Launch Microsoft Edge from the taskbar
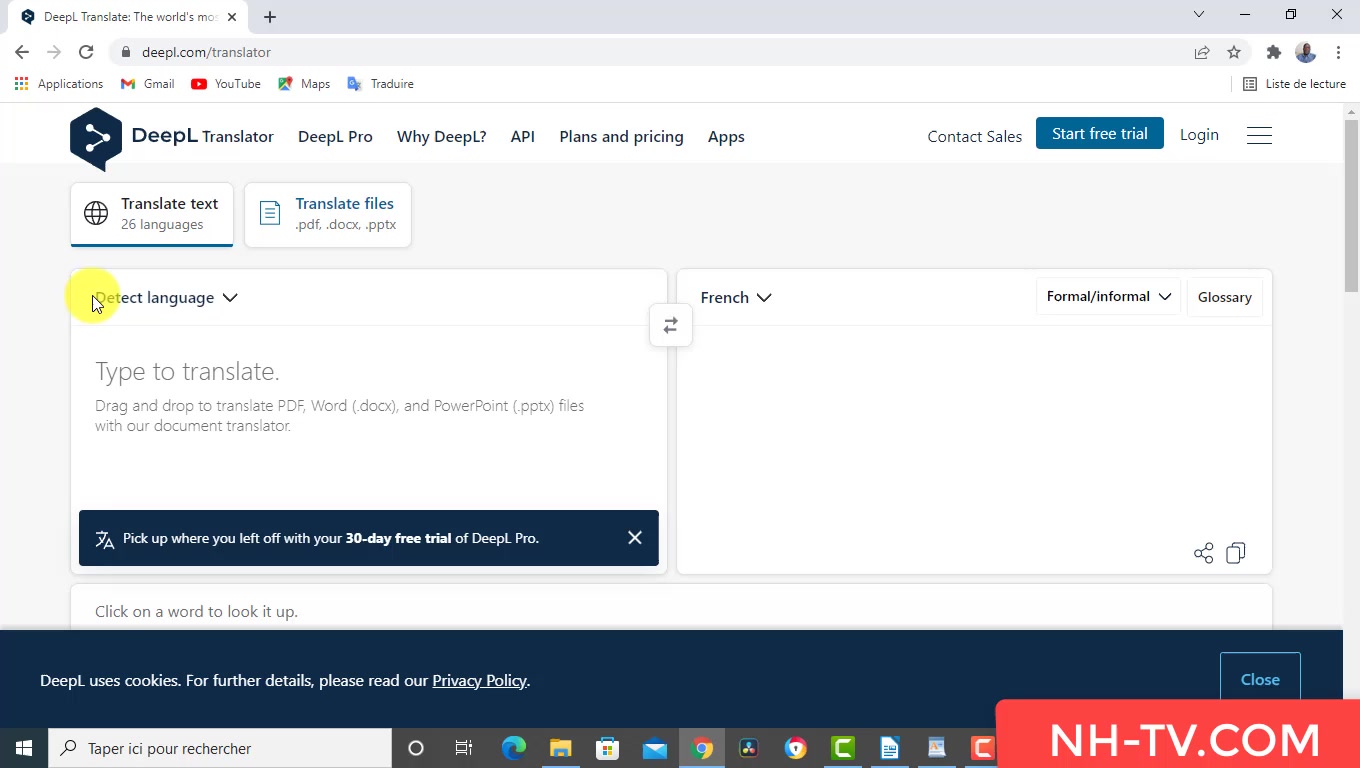Screen dimensions: 1360x768 point(513,748)
